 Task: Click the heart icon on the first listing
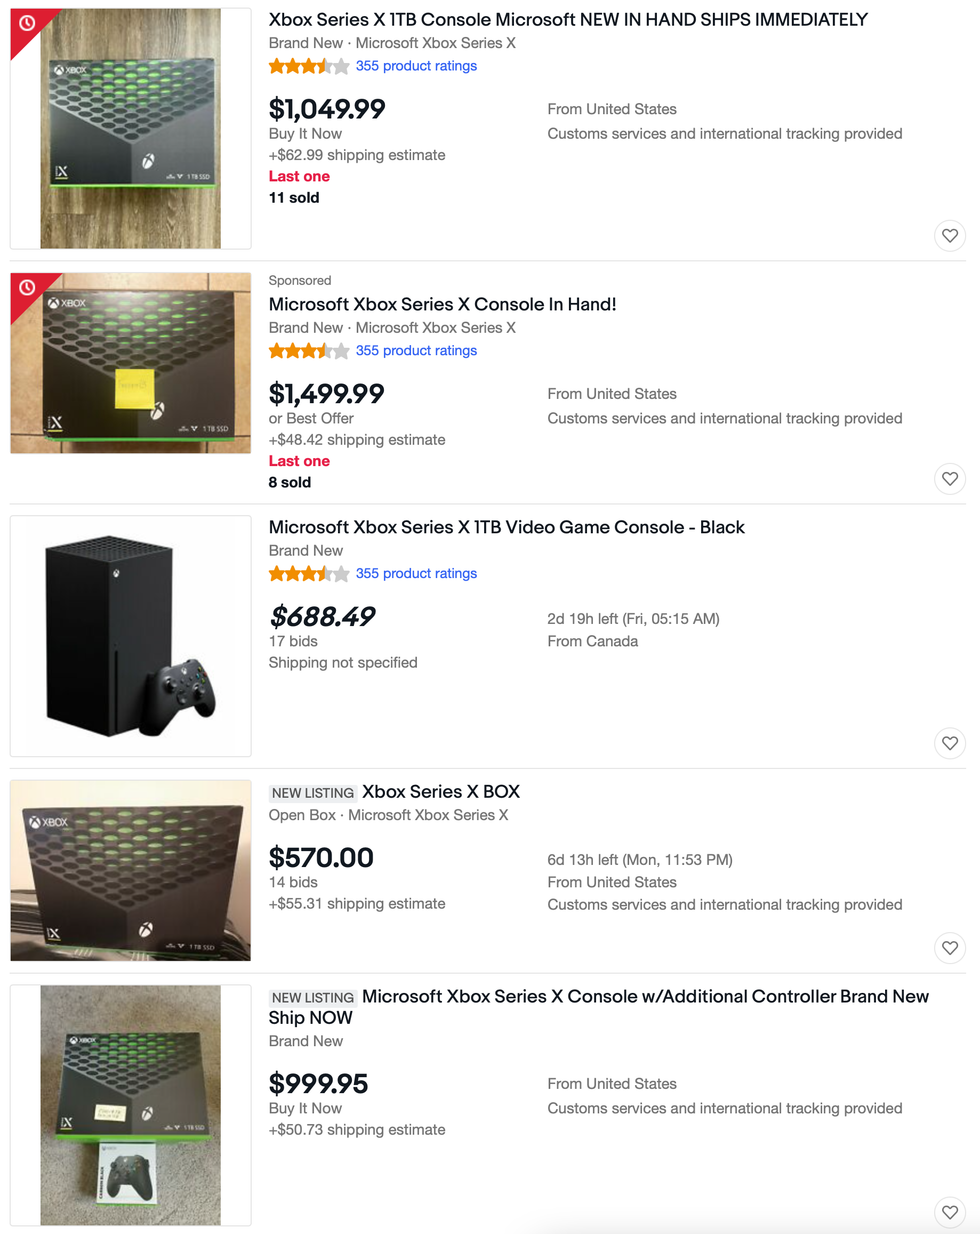click(x=949, y=236)
